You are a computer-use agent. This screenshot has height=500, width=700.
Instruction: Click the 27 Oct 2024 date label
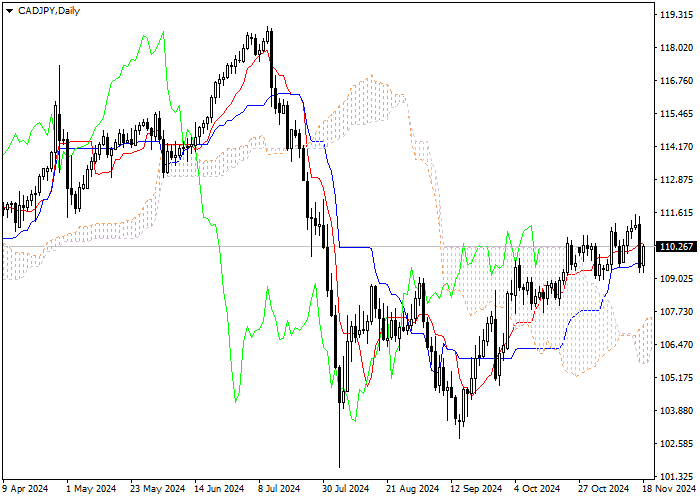[x=604, y=489]
